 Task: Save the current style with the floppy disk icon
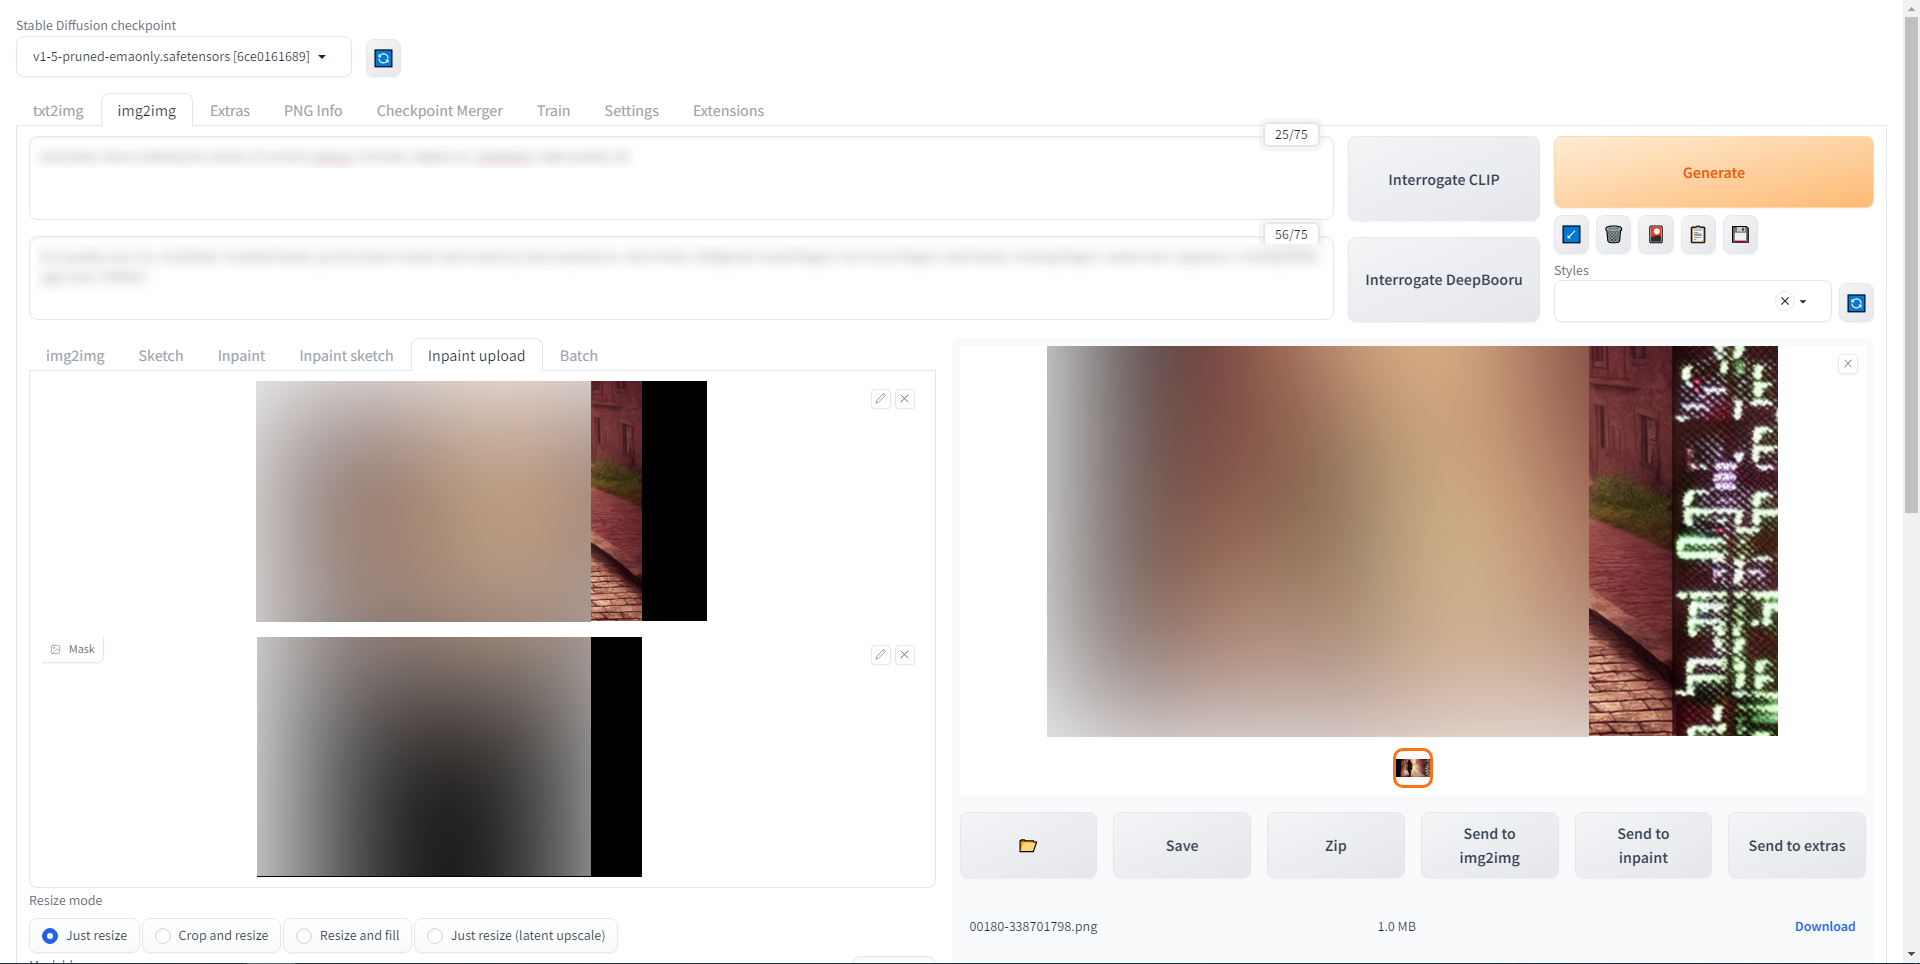tap(1740, 234)
